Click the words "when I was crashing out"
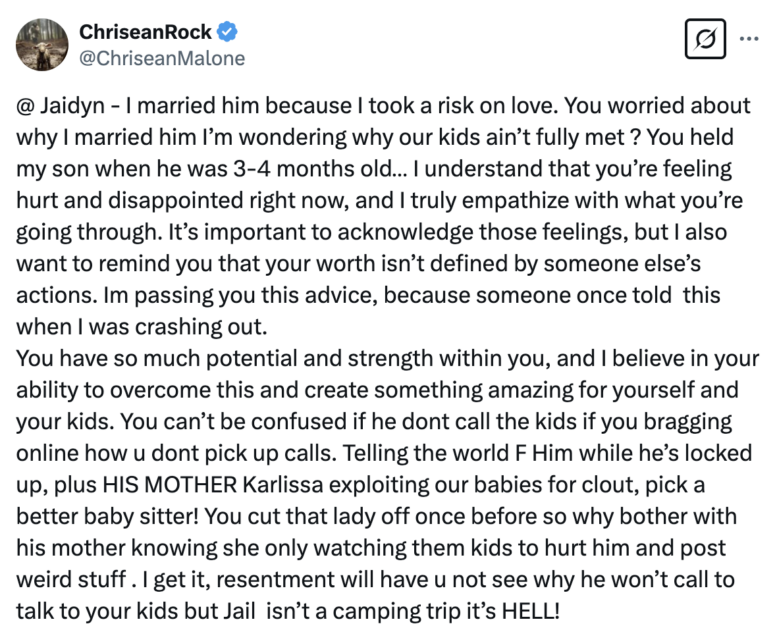 point(141,327)
